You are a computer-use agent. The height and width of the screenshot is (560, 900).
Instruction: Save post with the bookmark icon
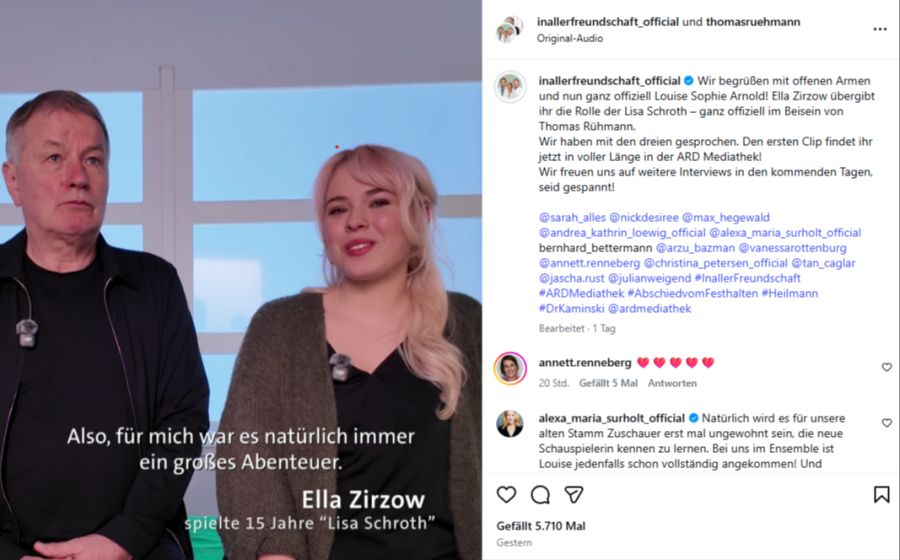pos(882,495)
